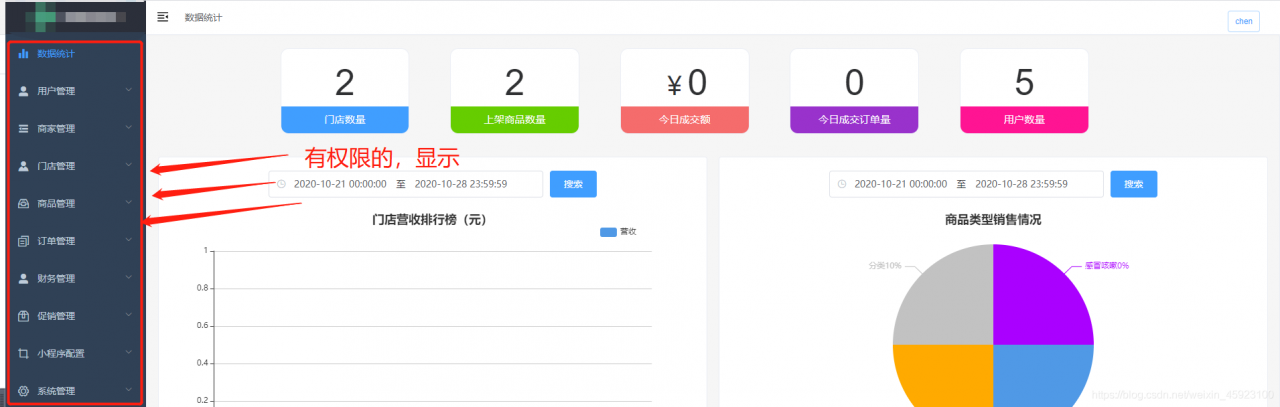This screenshot has height=407, width=1280.
Task: Open 用户管理 menu item
Action: pyautogui.click(x=75, y=91)
